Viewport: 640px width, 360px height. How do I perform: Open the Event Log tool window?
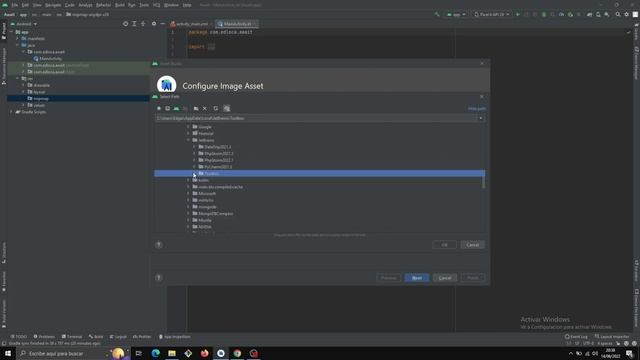pyautogui.click(x=576, y=337)
